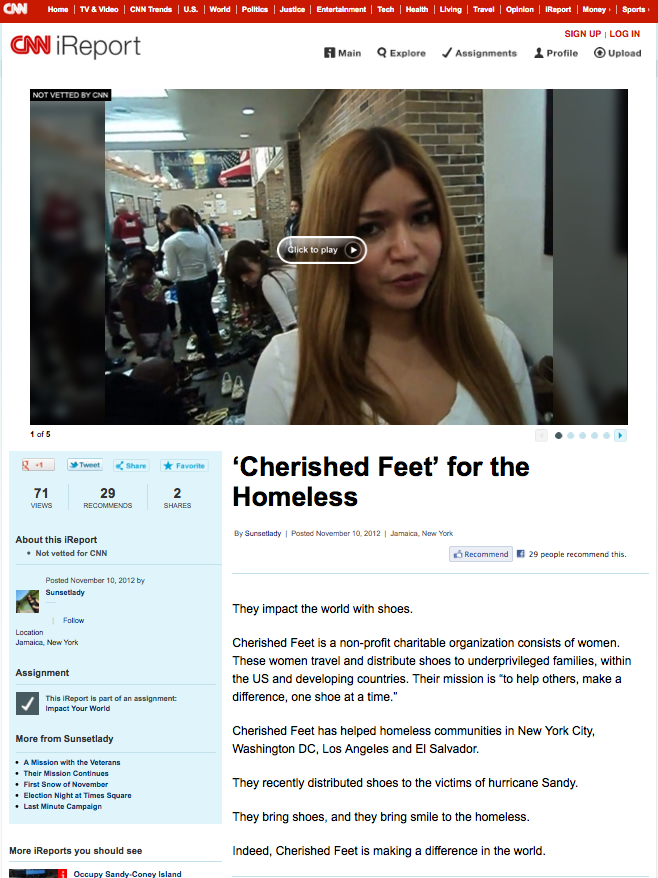Click the Google +1 button
This screenshot has width=658, height=878.
pos(38,465)
